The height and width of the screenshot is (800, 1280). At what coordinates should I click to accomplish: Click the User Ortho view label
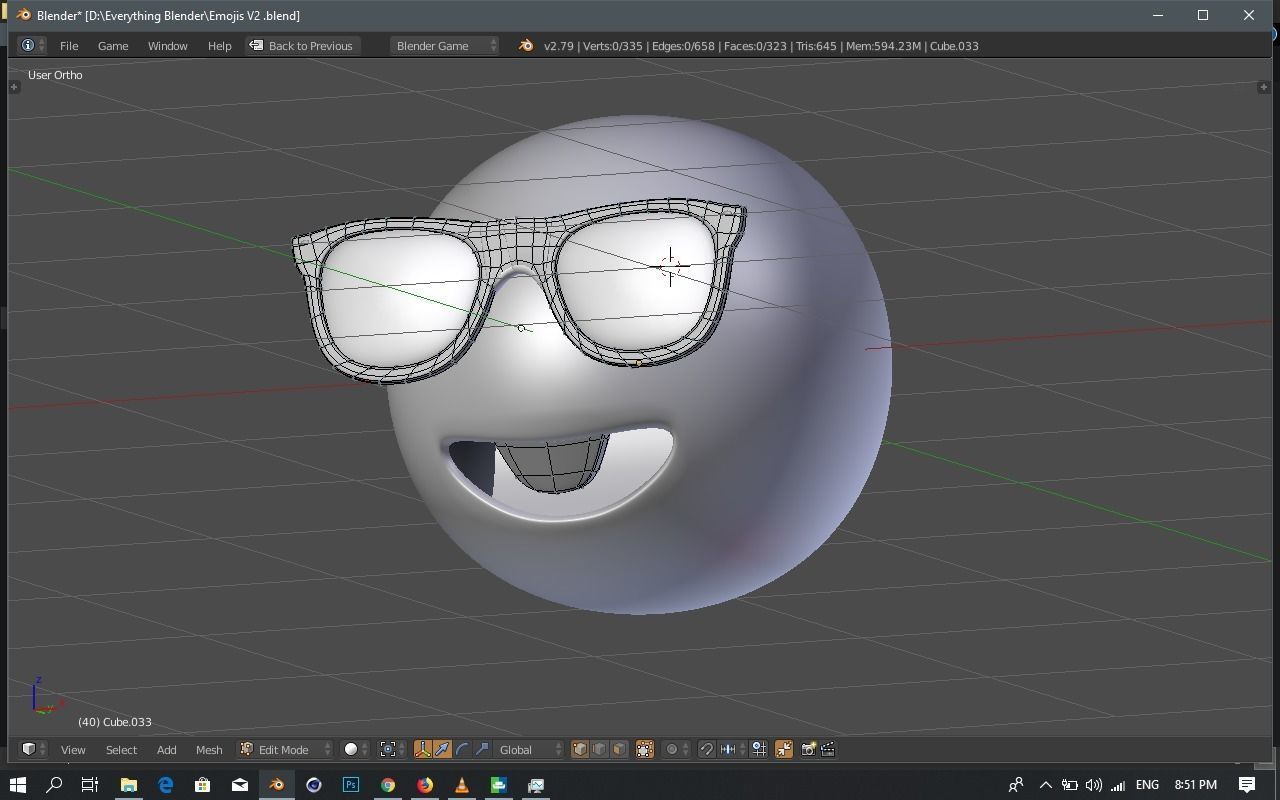click(x=55, y=75)
